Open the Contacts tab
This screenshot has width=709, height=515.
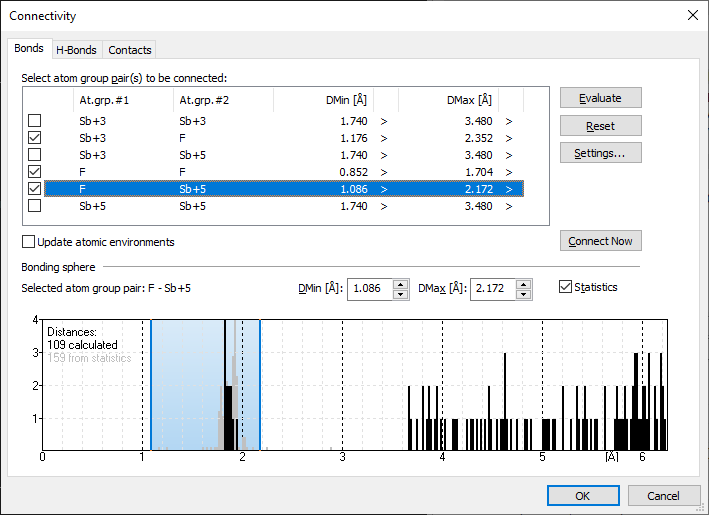coord(130,50)
